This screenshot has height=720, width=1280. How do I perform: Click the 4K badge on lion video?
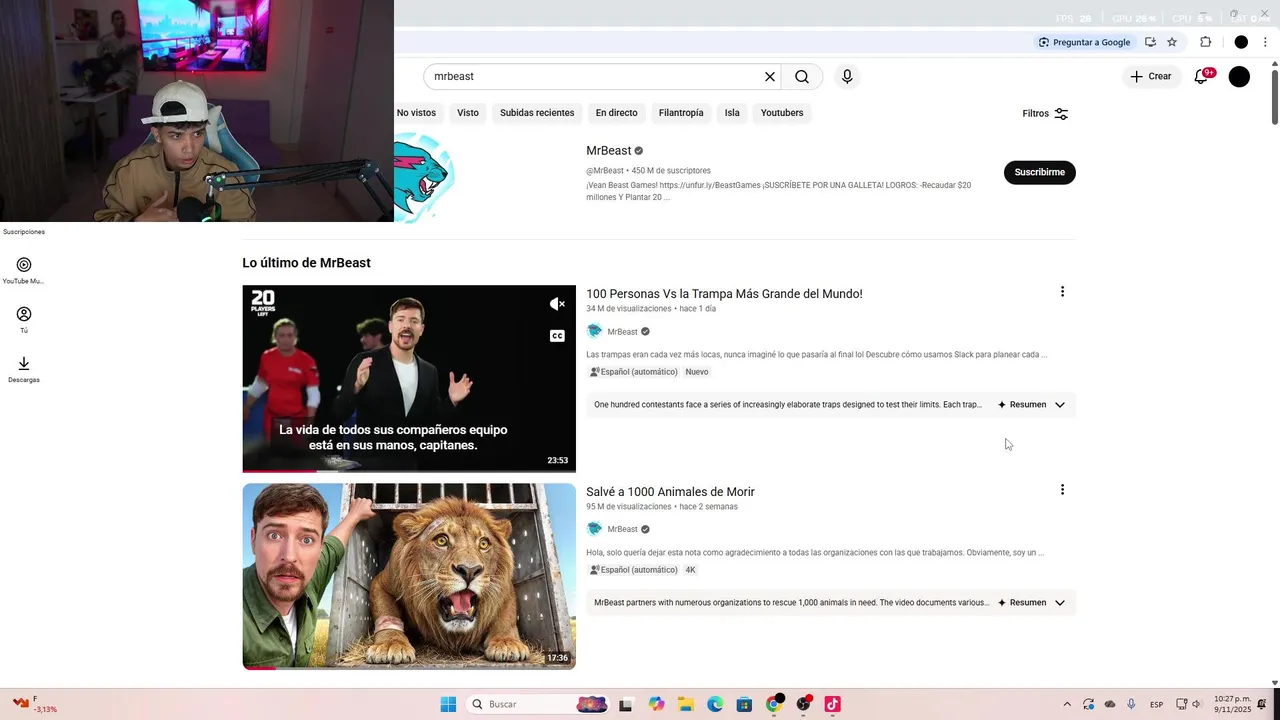pos(690,570)
